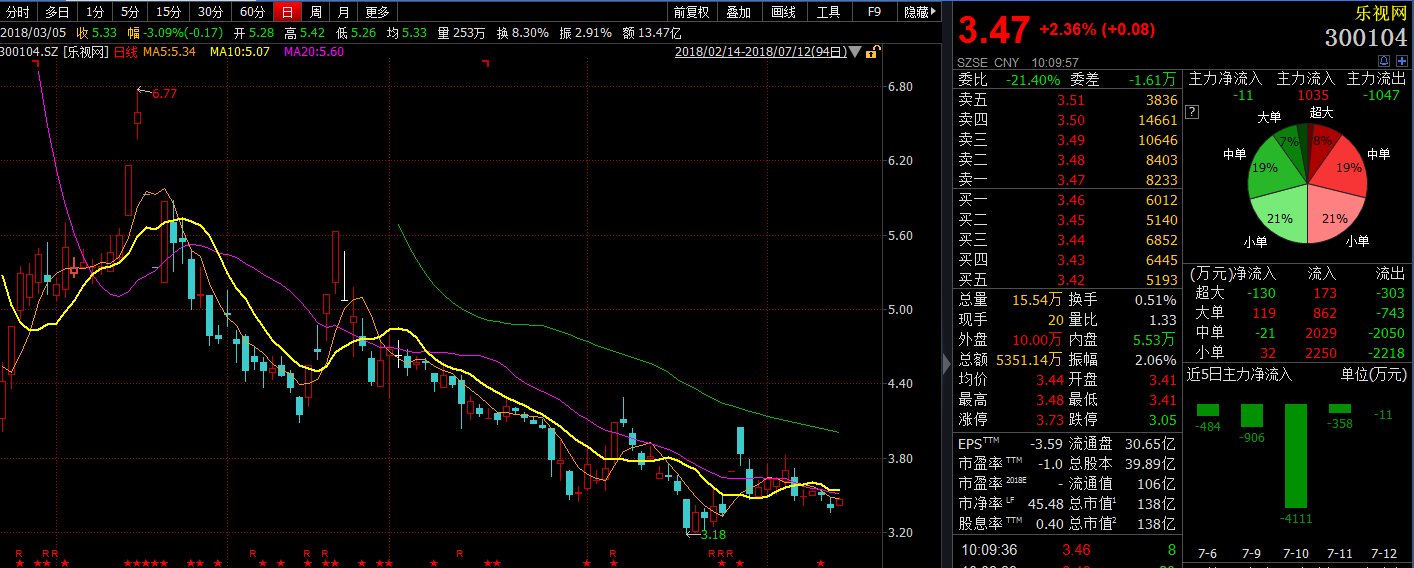Click the 涨停 limit-up price 3.73

coord(1048,420)
